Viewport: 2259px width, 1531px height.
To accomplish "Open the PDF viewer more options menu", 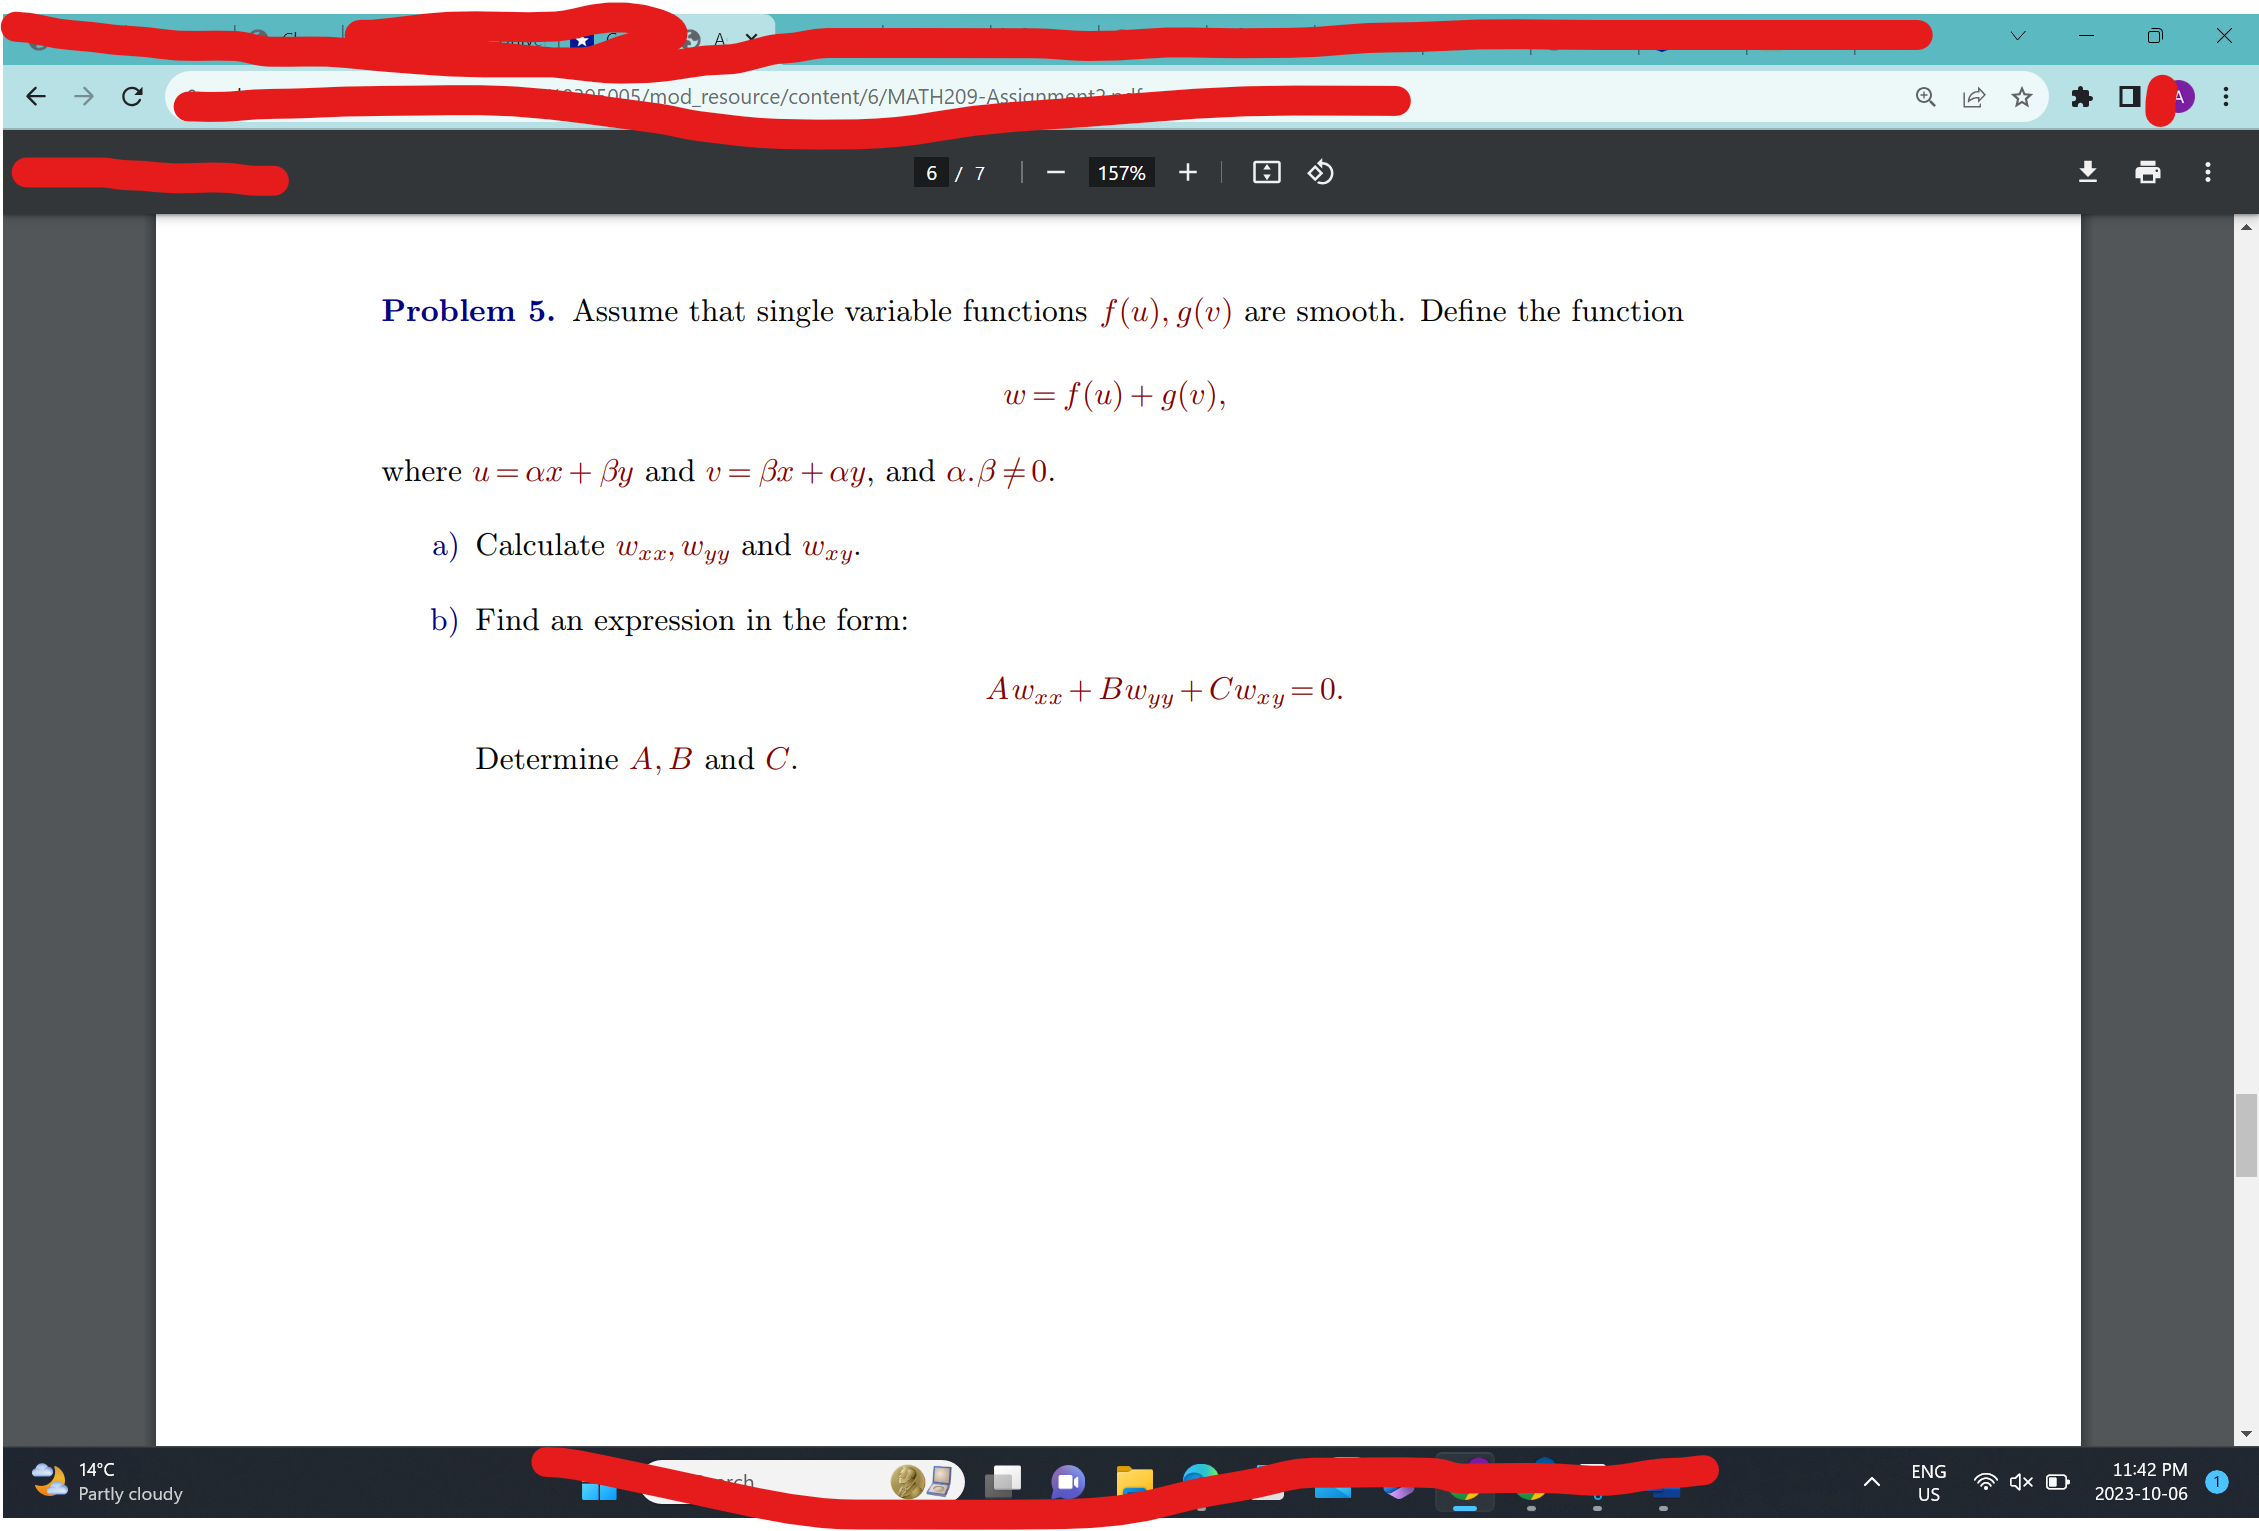I will [x=2208, y=172].
